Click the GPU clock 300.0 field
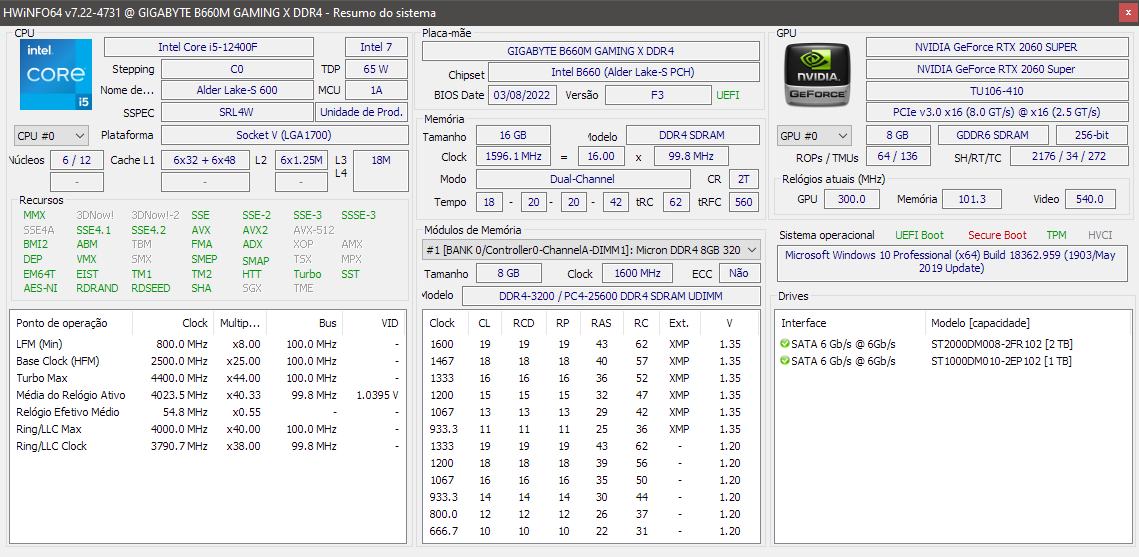 tap(851, 199)
